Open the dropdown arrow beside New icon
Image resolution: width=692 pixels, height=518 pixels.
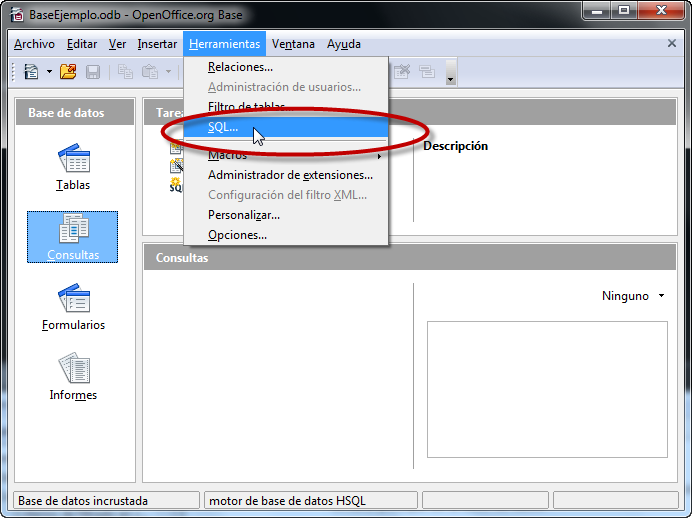(x=49, y=71)
